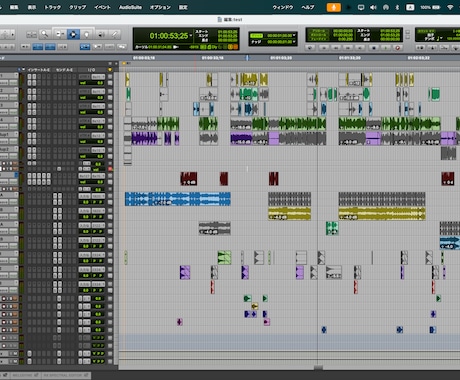Viewport: 460px width, 380px height.
Task: Open the Sup2 track output selector
Action: coord(98,150)
